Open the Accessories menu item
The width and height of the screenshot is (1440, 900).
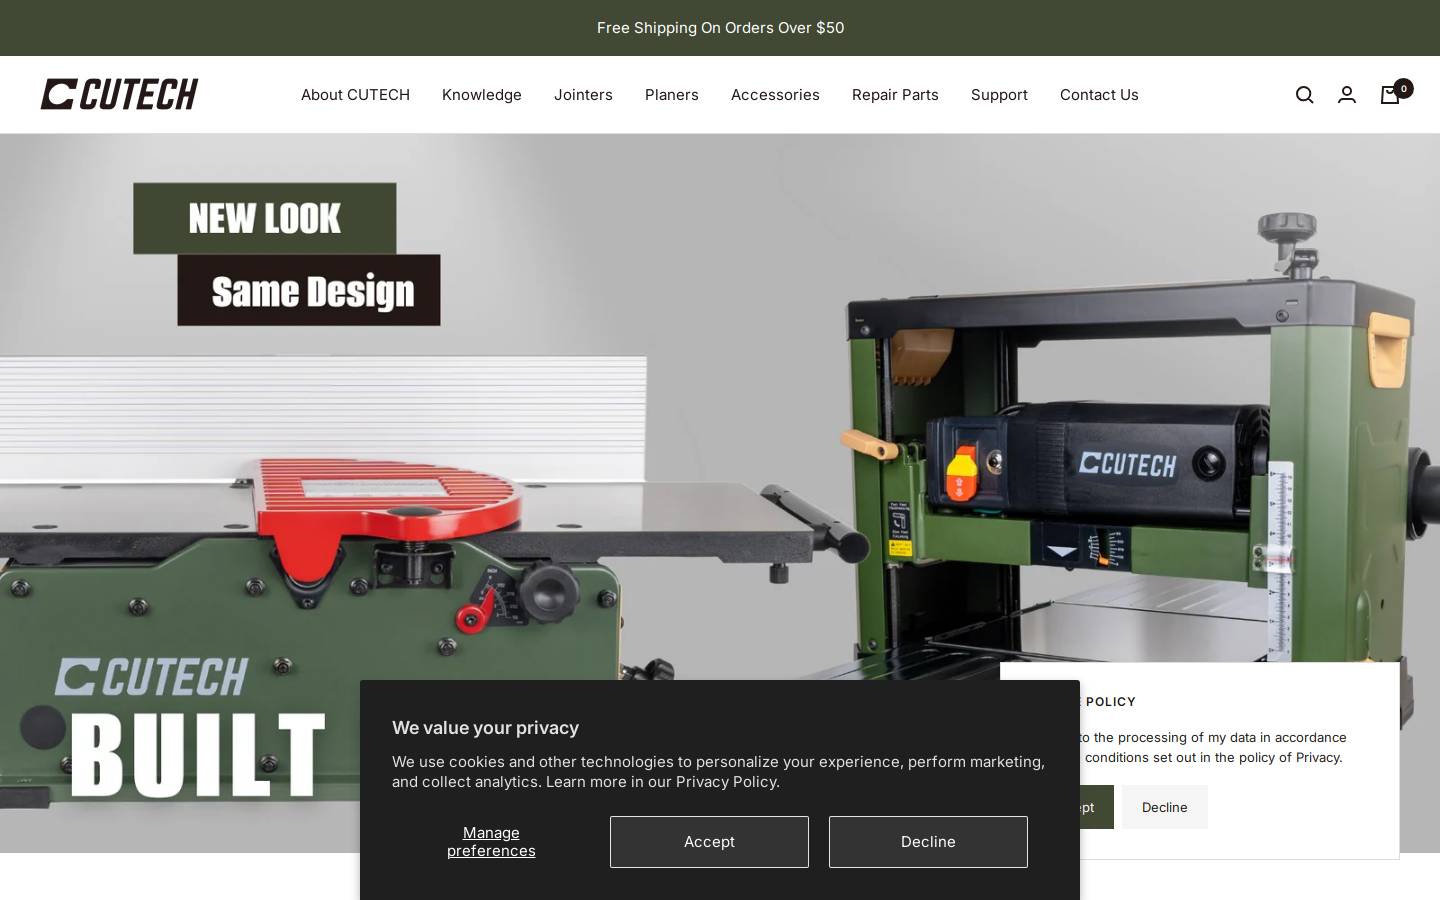(775, 95)
